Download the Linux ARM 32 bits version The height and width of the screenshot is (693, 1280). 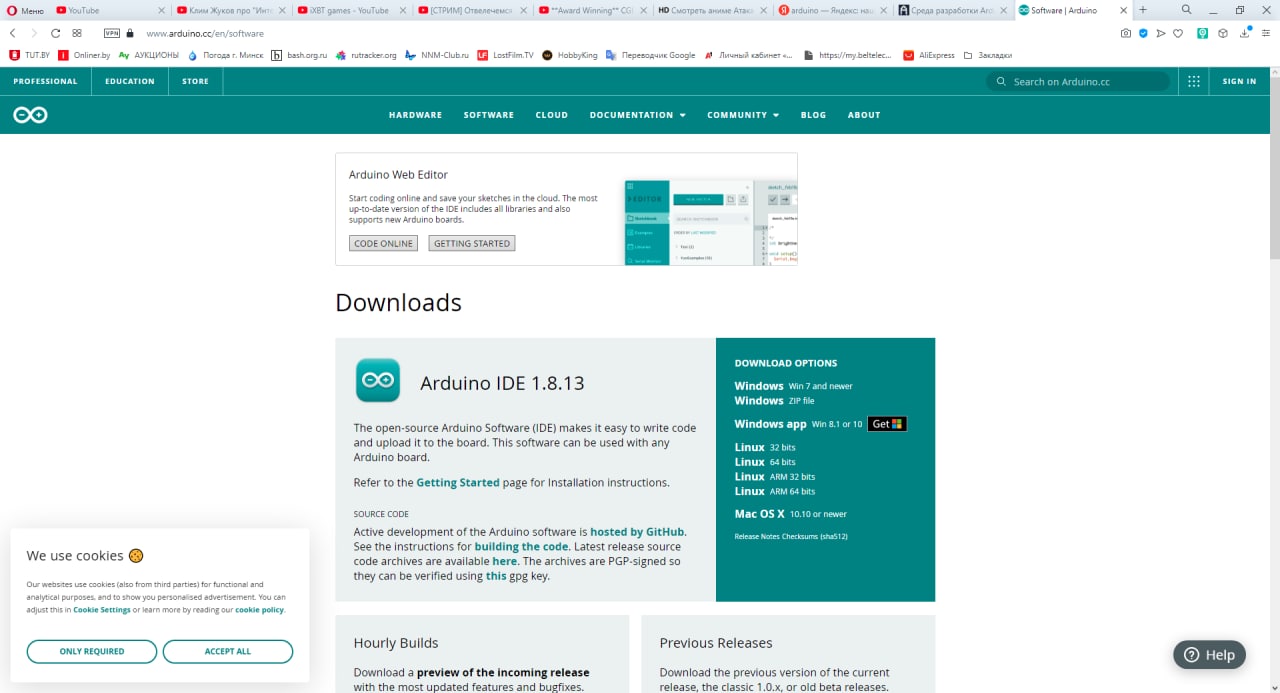click(775, 477)
